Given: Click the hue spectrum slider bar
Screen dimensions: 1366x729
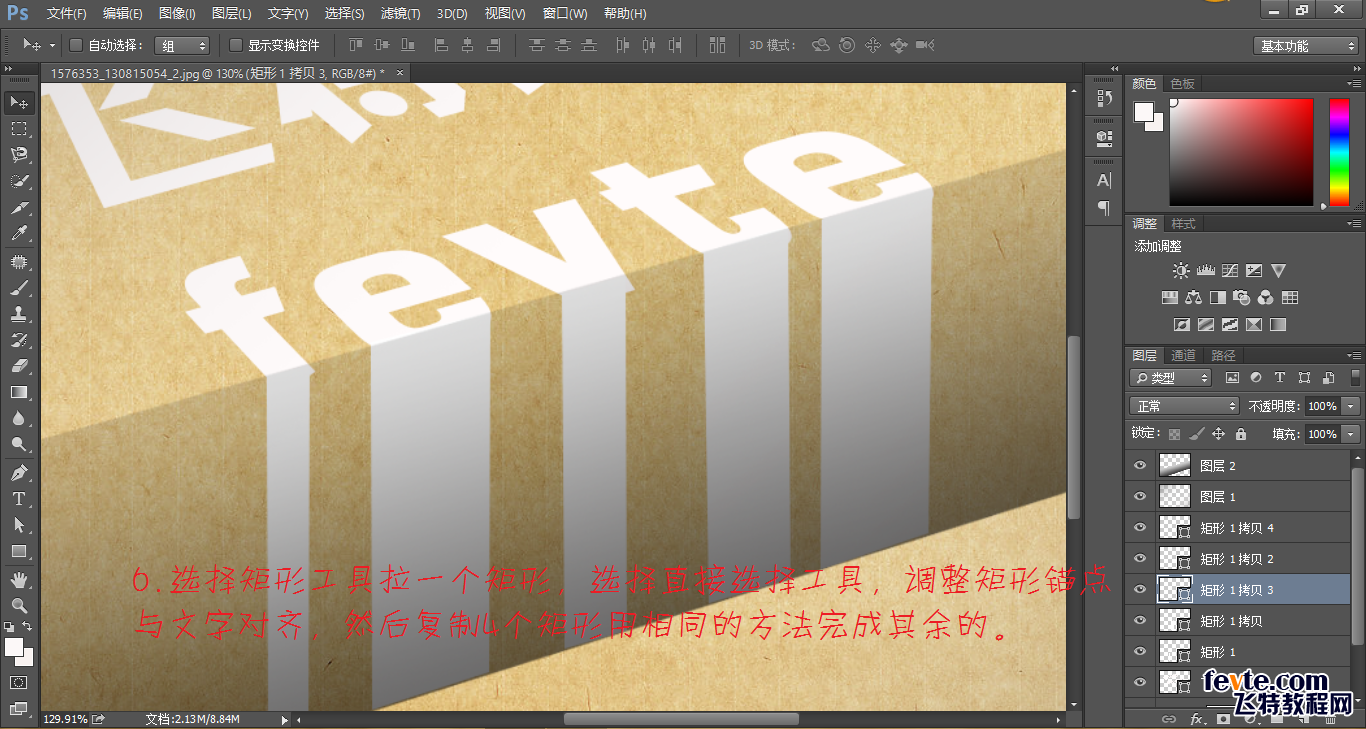Looking at the screenshot, I should pyautogui.click(x=1339, y=152).
